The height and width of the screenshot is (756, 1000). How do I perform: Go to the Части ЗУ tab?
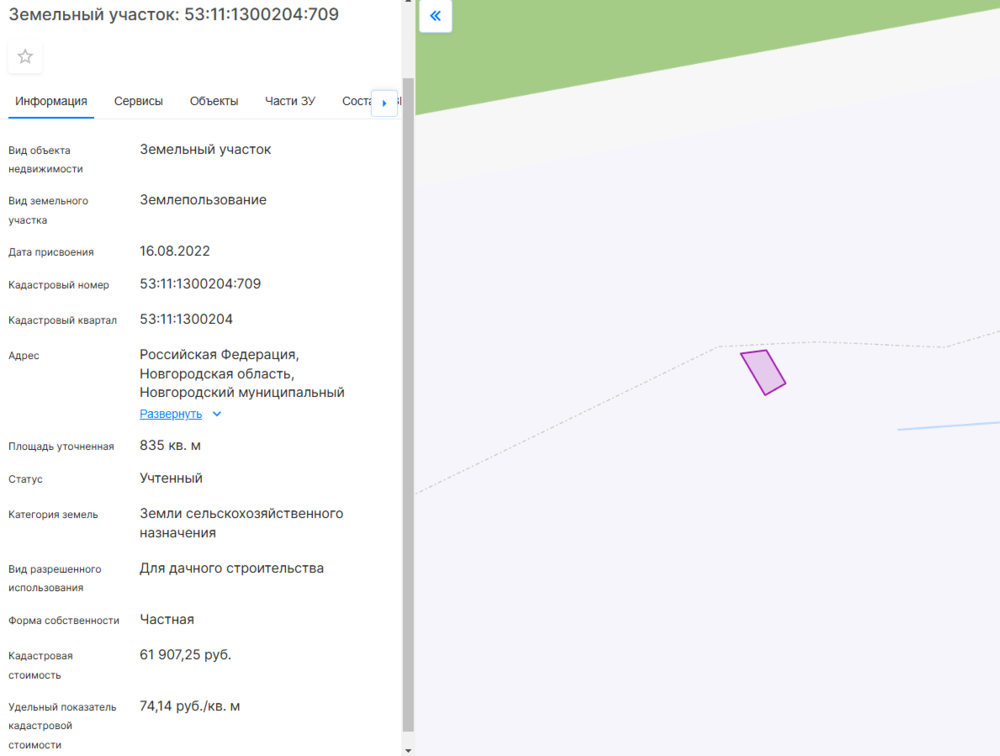coord(290,101)
